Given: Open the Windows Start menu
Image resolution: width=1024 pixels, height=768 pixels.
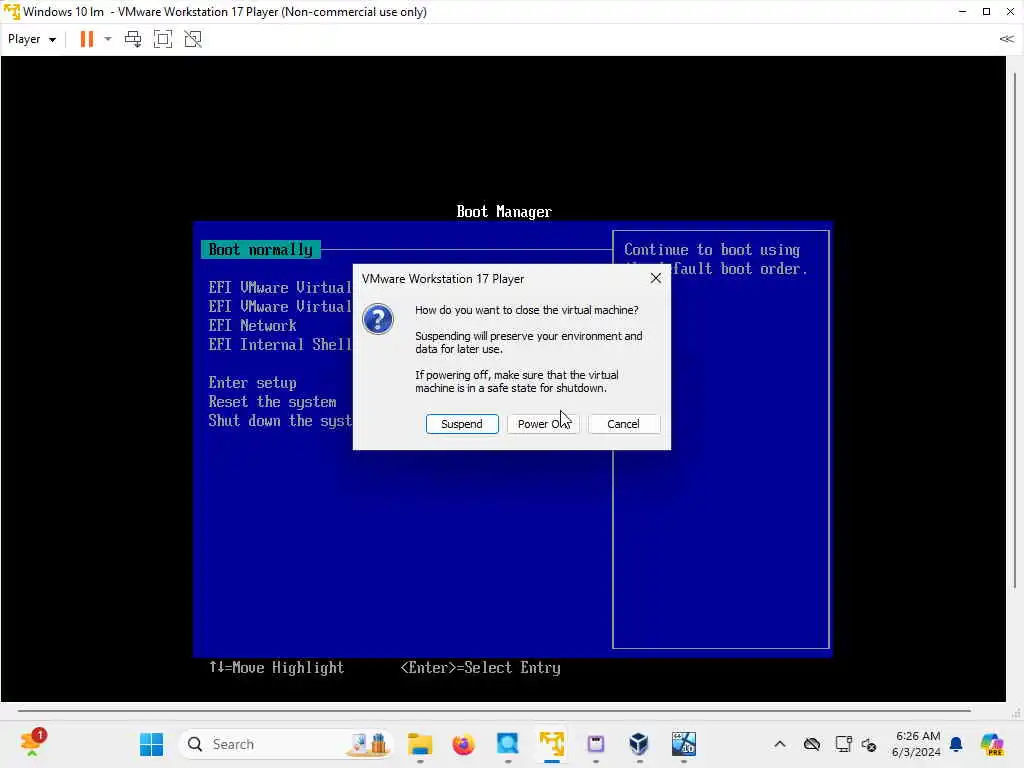Looking at the screenshot, I should (x=152, y=744).
